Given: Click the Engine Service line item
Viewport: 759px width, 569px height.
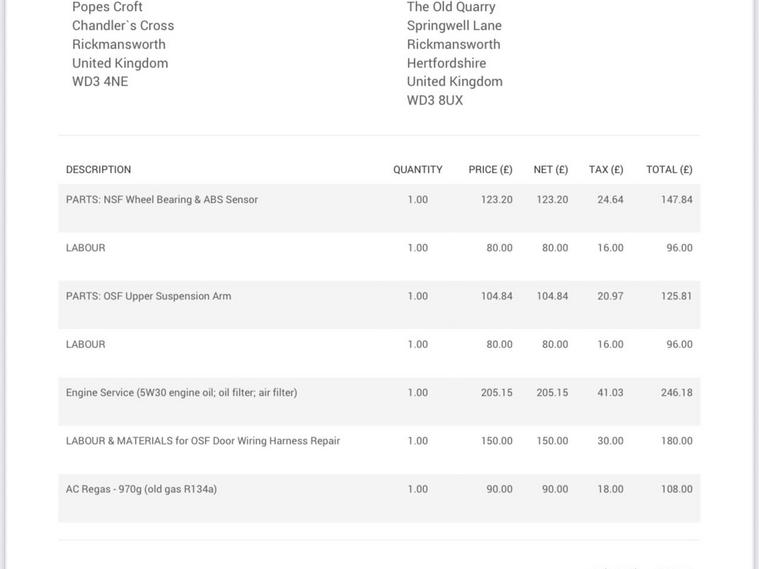Looking at the screenshot, I should [379, 401].
